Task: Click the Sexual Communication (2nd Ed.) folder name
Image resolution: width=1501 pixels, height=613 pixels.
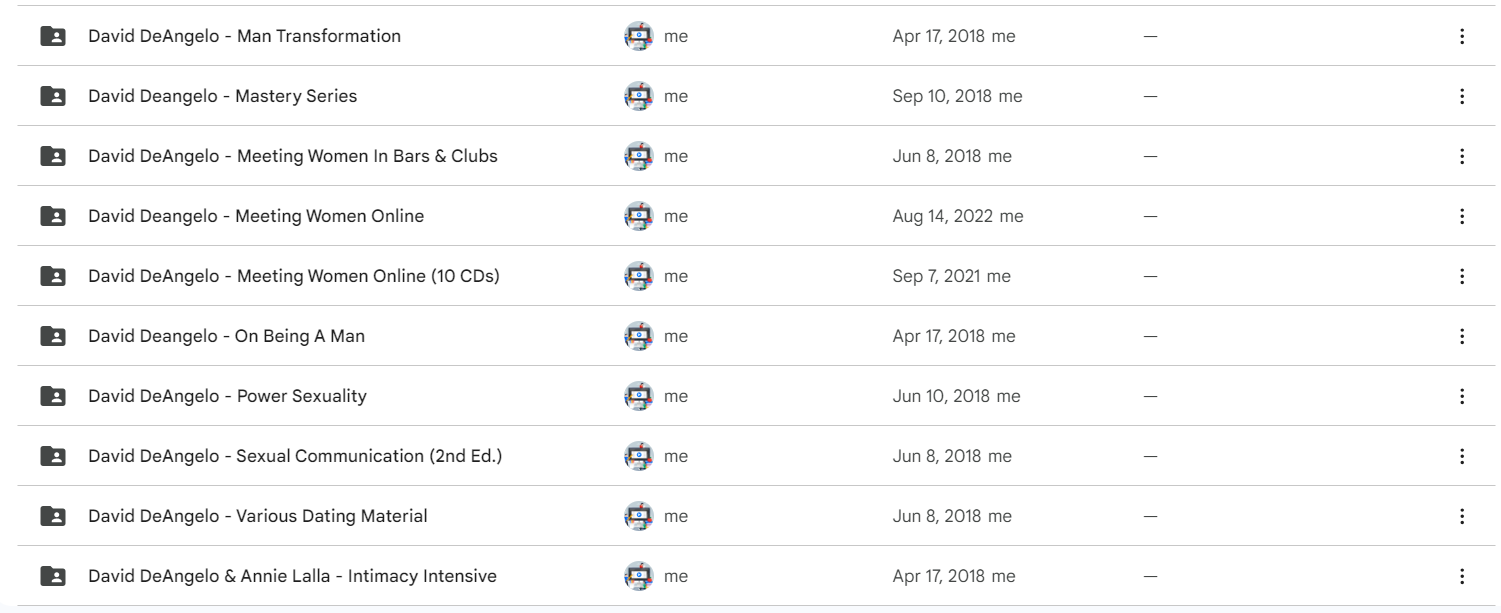Action: pos(295,456)
